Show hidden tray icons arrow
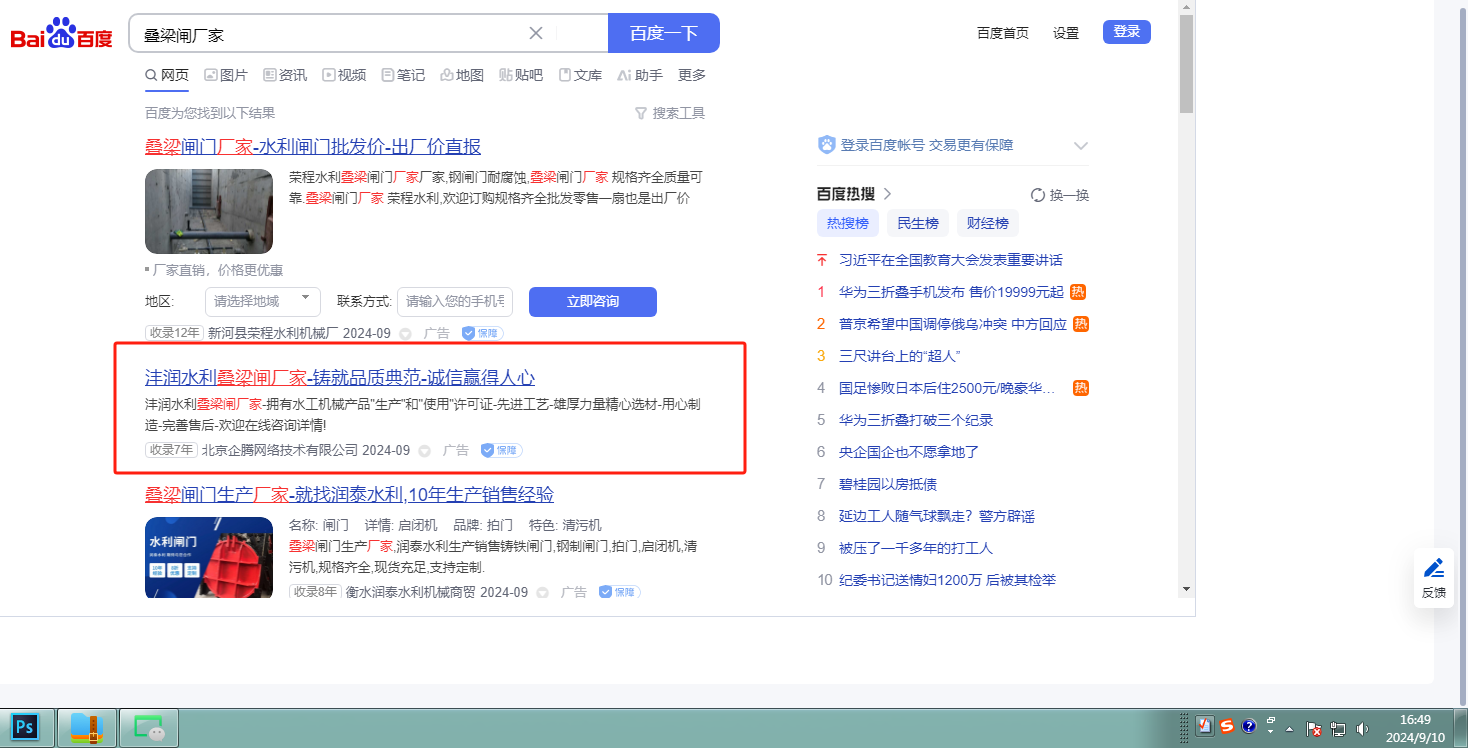This screenshot has height=748, width=1468. pos(1290,728)
